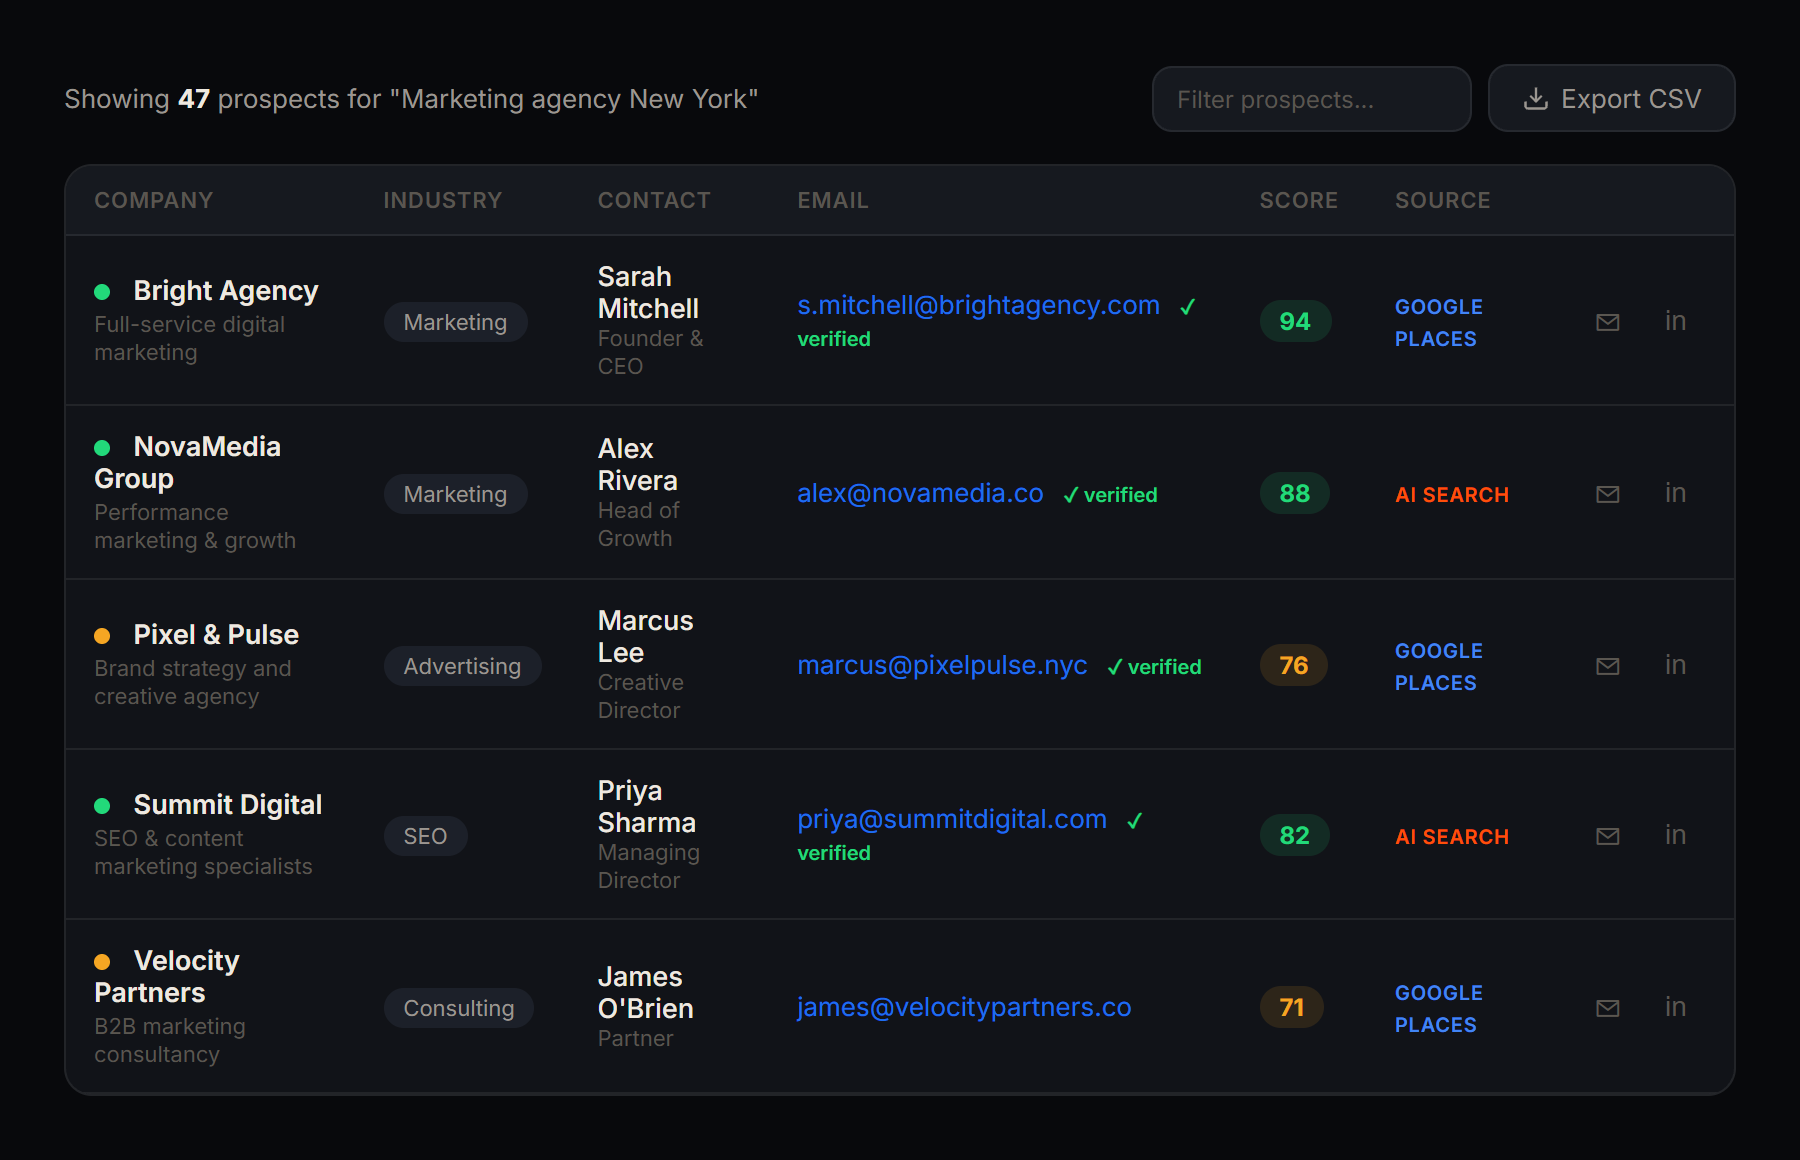This screenshot has height=1160, width=1800.
Task: Click the email envelope icon for Bright Agency
Action: (1607, 322)
